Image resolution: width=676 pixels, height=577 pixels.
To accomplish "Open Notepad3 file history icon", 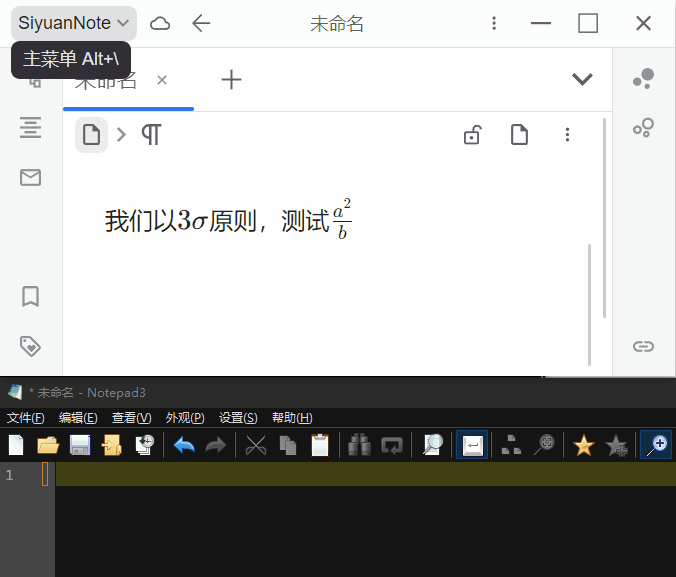I will (x=144, y=445).
